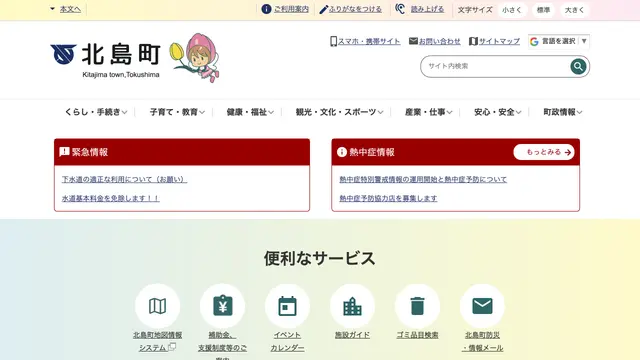Set text size to 大きく
The image size is (640, 360).
pyautogui.click(x=574, y=10)
